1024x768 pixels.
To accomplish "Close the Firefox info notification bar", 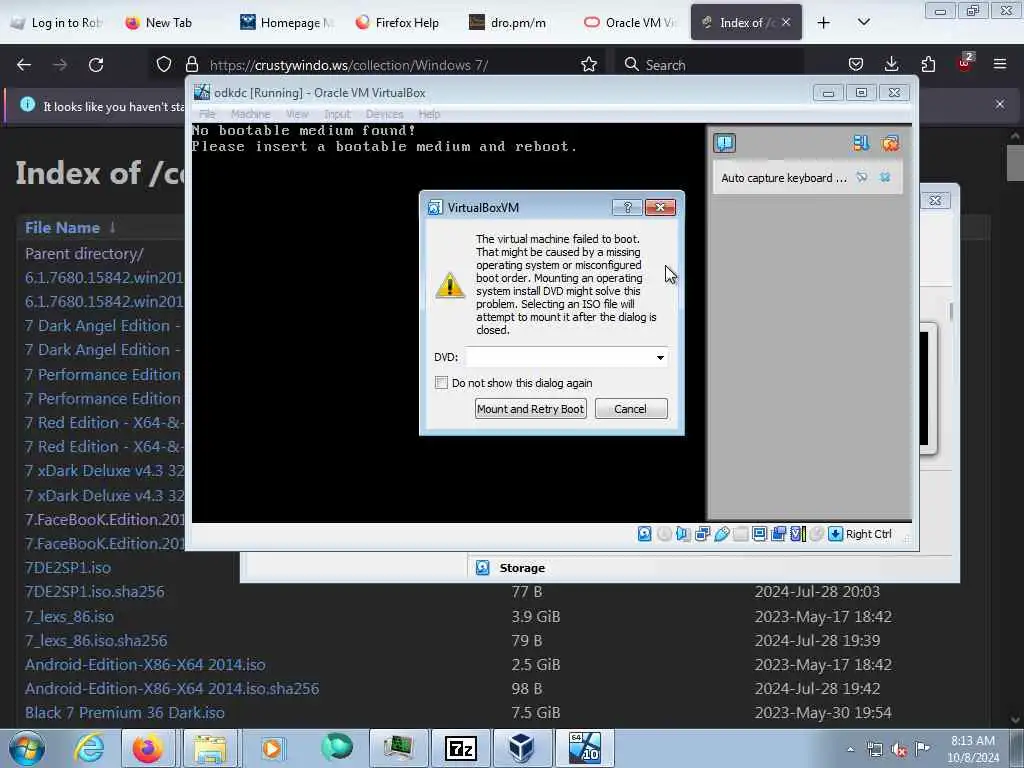I will pyautogui.click(x=1000, y=104).
